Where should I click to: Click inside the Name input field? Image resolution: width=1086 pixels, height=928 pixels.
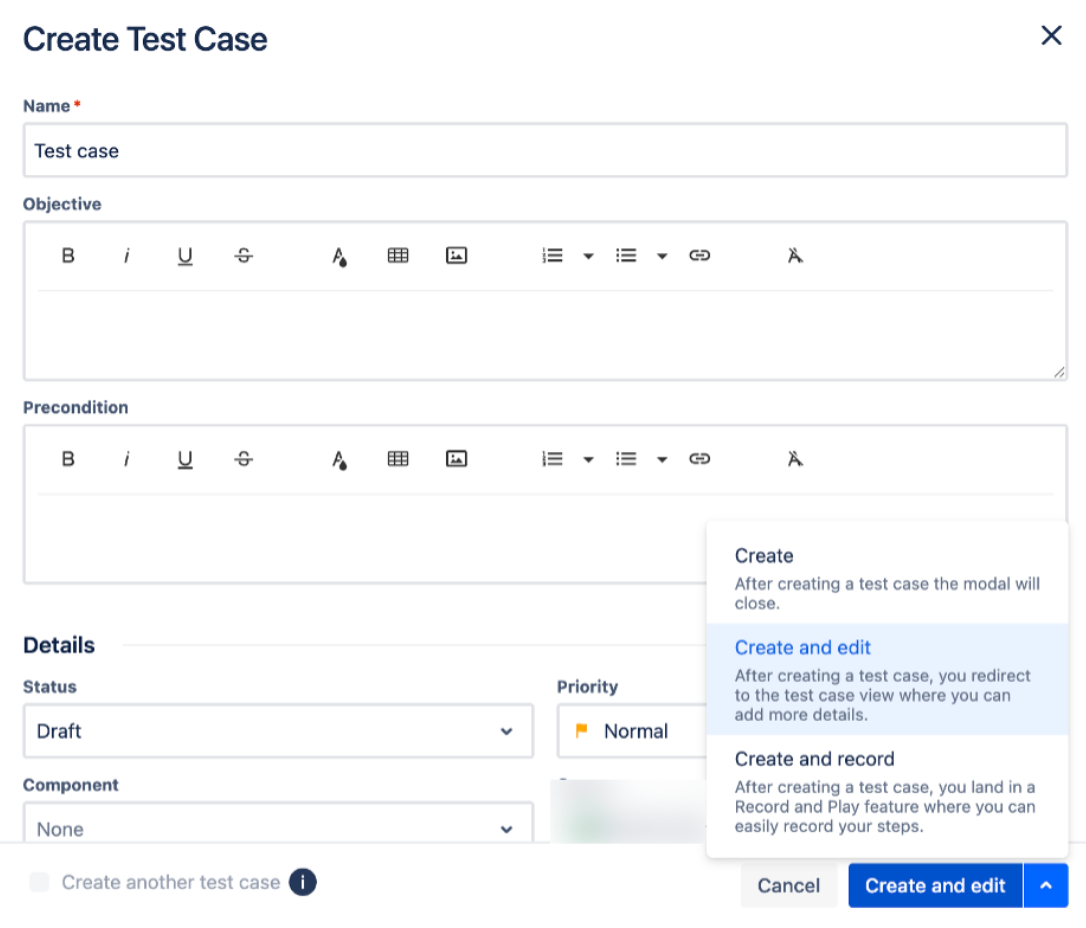coord(545,151)
